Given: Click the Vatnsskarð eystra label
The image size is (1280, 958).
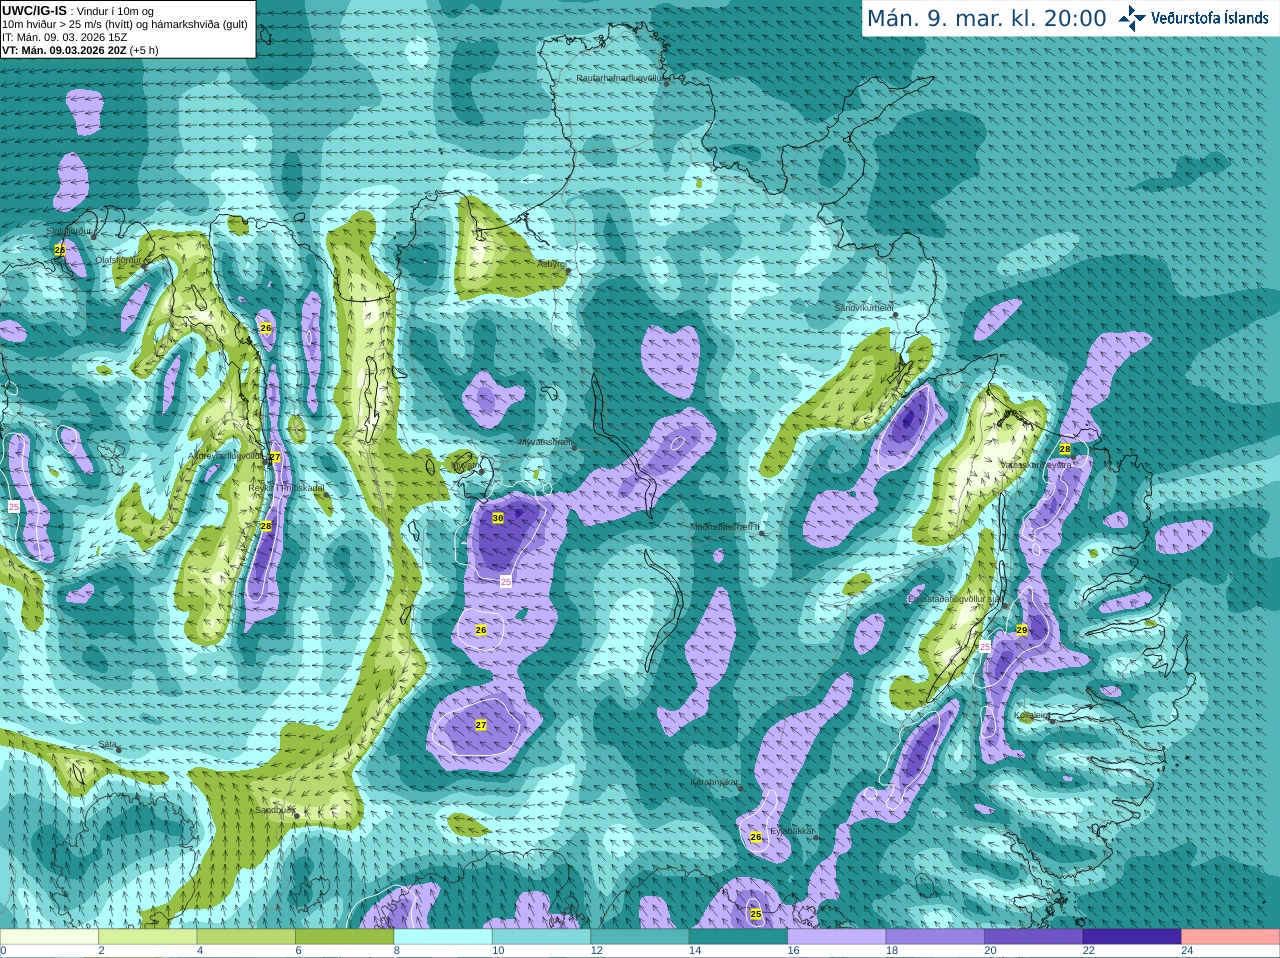Looking at the screenshot, I should tap(1036, 465).
